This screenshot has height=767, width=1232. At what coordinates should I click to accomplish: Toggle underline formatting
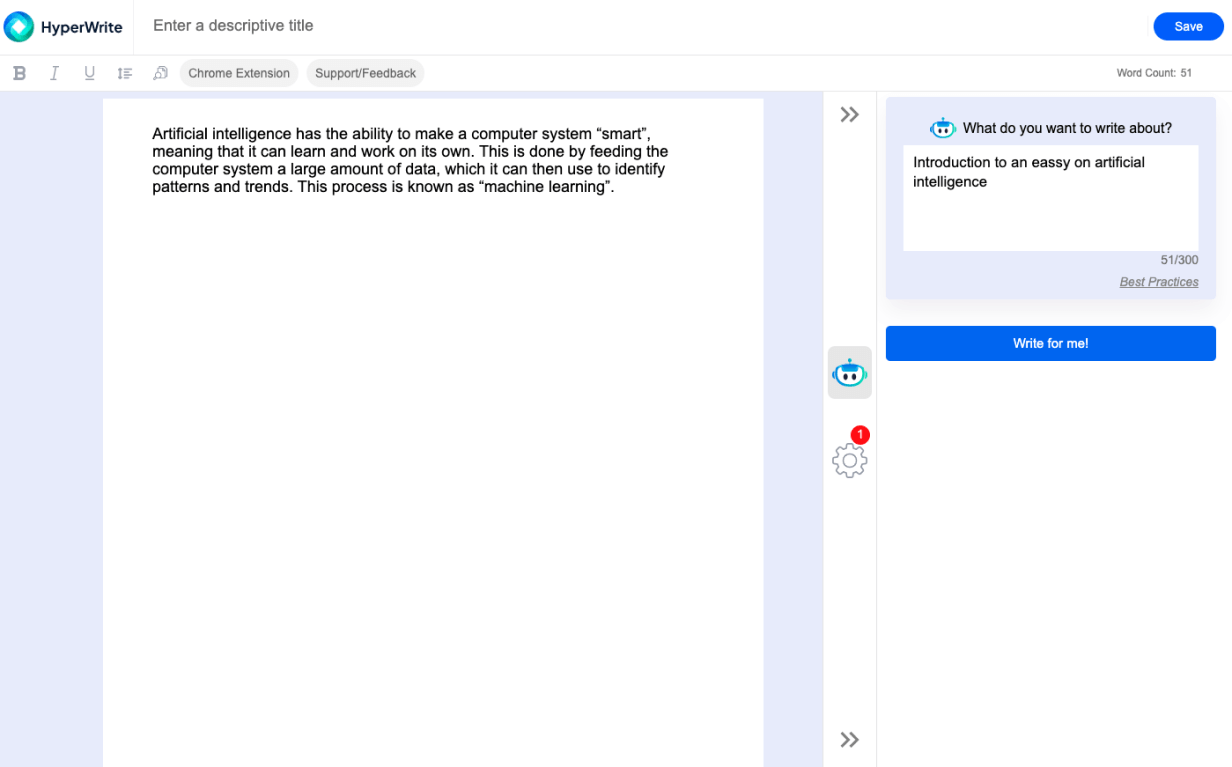(x=89, y=73)
